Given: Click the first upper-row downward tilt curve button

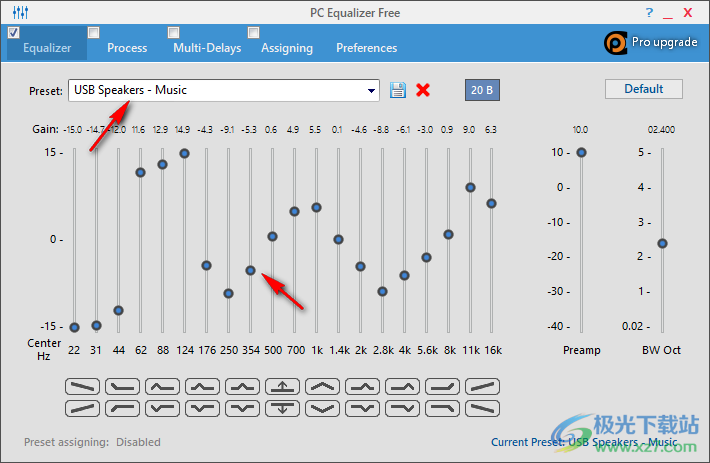Looking at the screenshot, I should (x=82, y=387).
